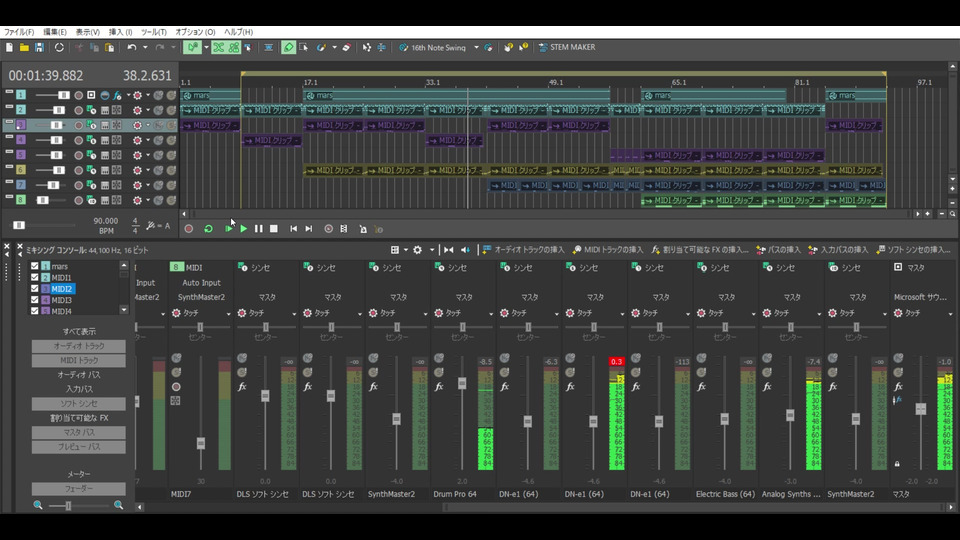960x540 pixels.
Task: Click the mixer settings gear icon
Action: click(x=417, y=250)
